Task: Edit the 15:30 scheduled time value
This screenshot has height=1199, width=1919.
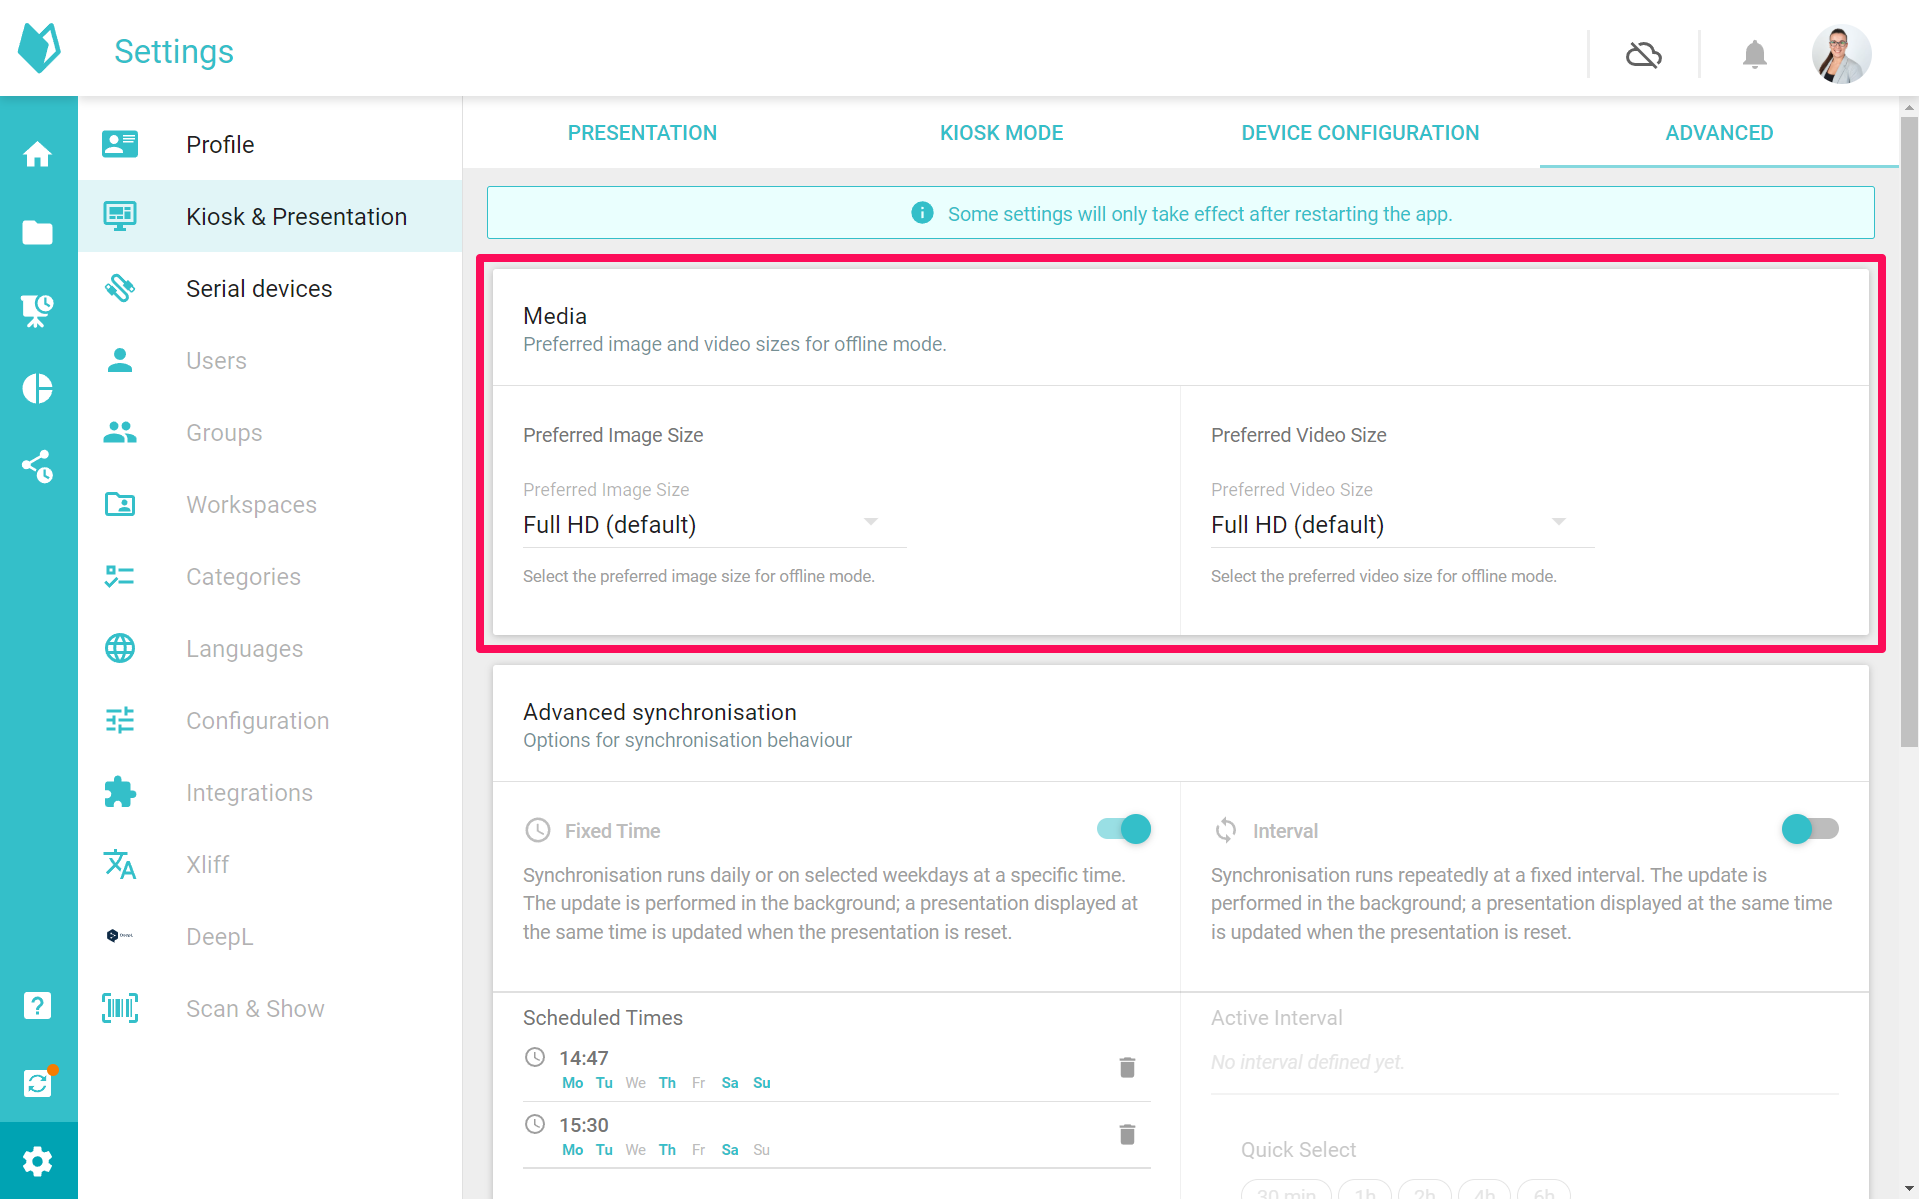Action: coord(584,1125)
